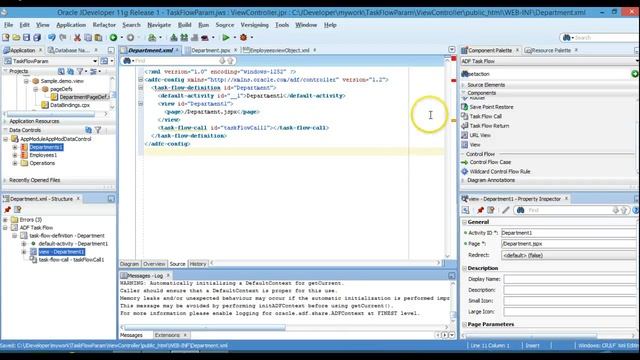Collapse the General section in Property Inspector
The height and width of the screenshot is (360, 640).
pyautogui.click(x=464, y=222)
